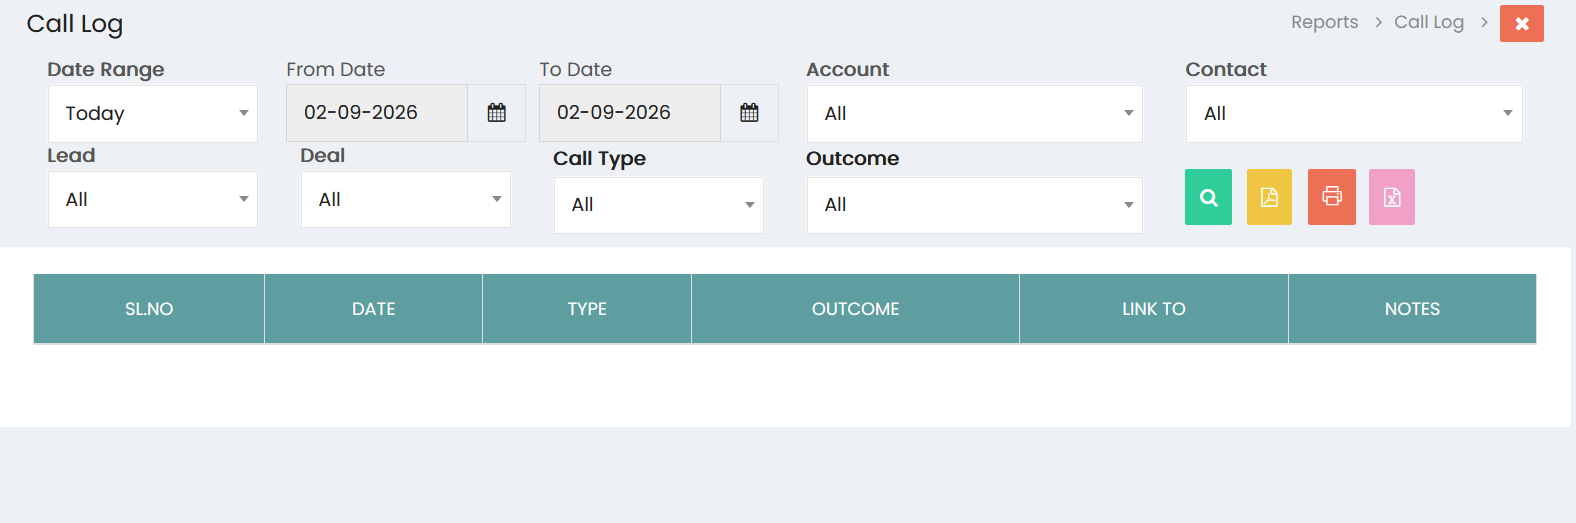Image resolution: width=1576 pixels, height=523 pixels.
Task: Export call log to Excel
Action: [1391, 197]
